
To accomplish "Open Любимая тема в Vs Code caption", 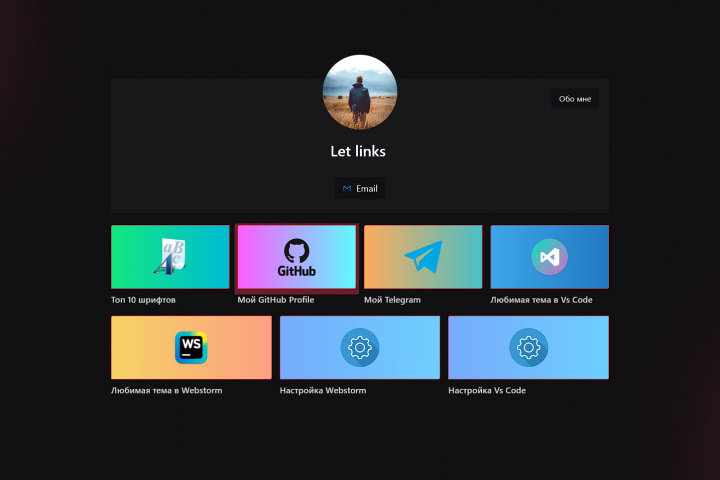I will point(541,300).
